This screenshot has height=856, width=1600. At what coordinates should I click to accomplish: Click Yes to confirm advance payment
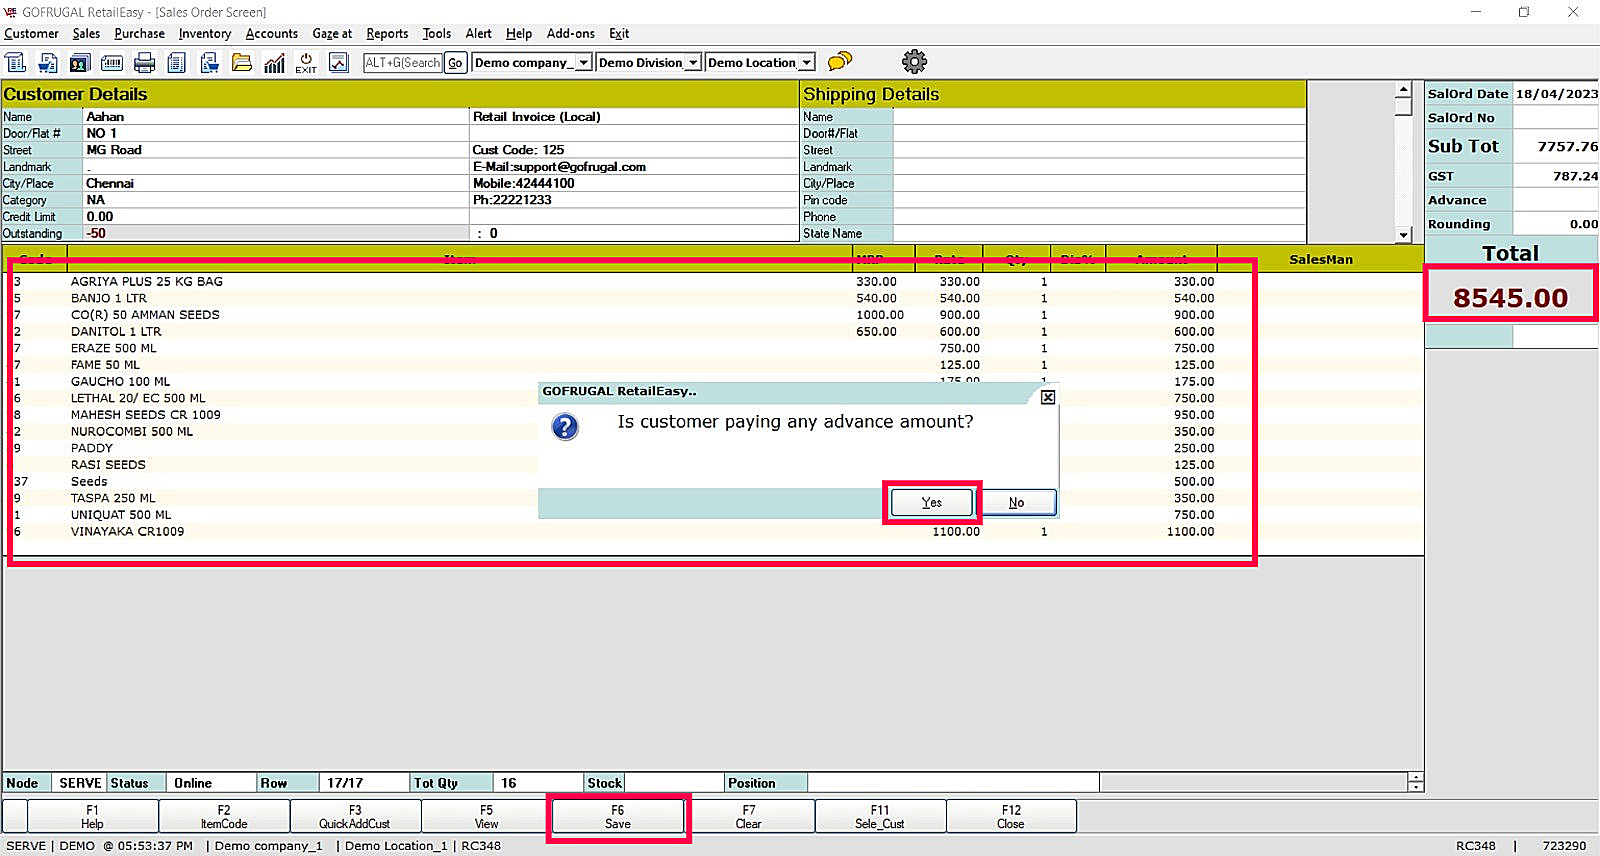click(x=931, y=502)
